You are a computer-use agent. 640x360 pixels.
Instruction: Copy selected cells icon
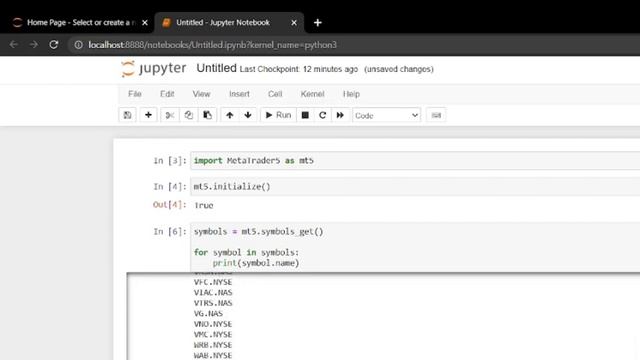pyautogui.click(x=188, y=115)
